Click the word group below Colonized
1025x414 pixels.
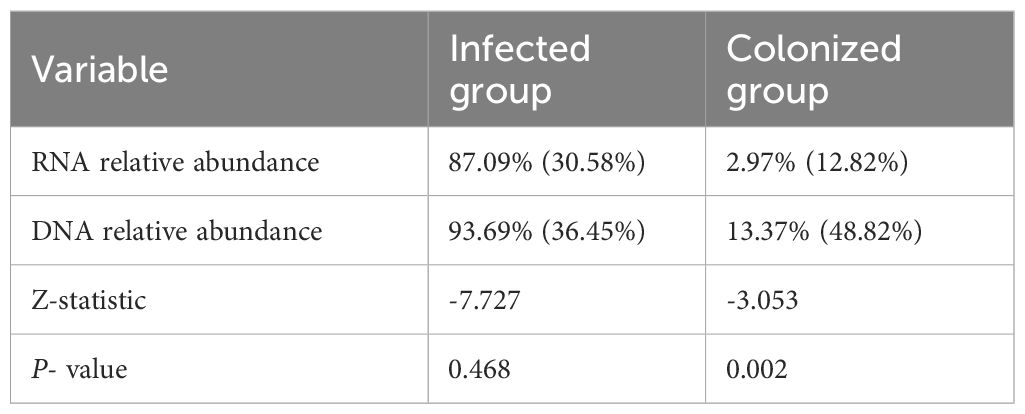pyautogui.click(x=778, y=92)
